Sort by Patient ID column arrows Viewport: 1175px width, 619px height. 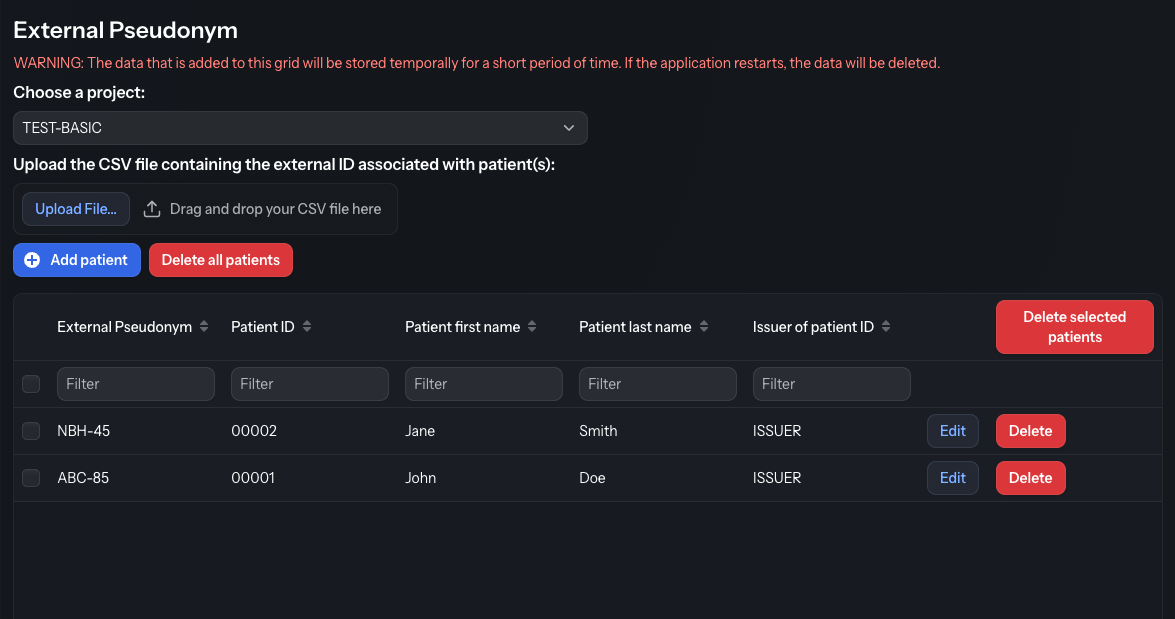tap(306, 327)
